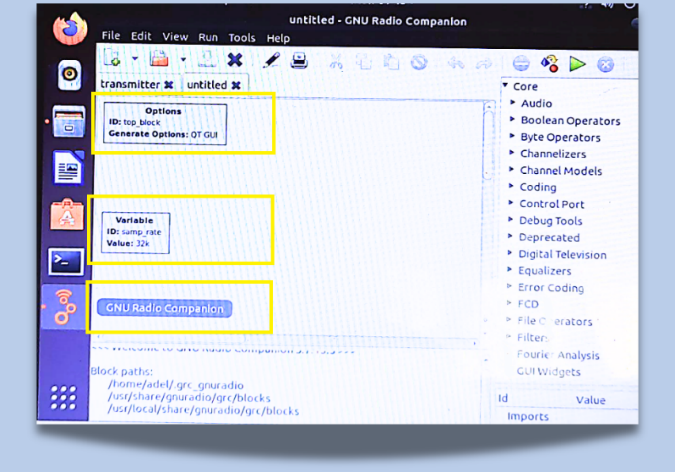
Task: Click the open file folder icon
Action: pos(158,60)
